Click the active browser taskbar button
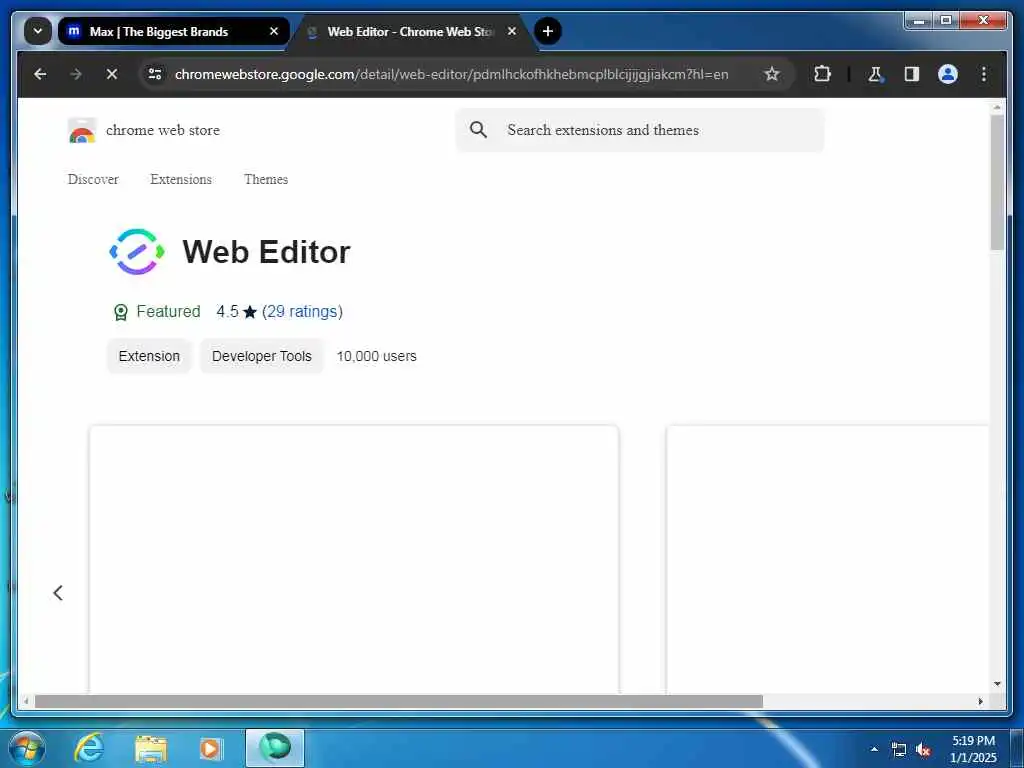The width and height of the screenshot is (1024, 768). [275, 748]
